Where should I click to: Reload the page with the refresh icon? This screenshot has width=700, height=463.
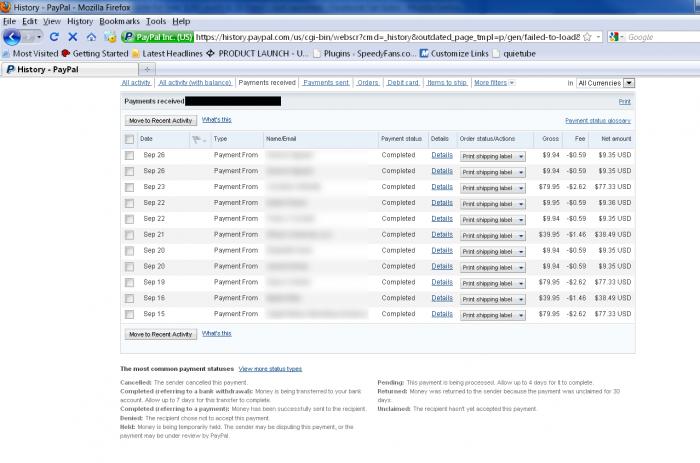tap(54, 37)
